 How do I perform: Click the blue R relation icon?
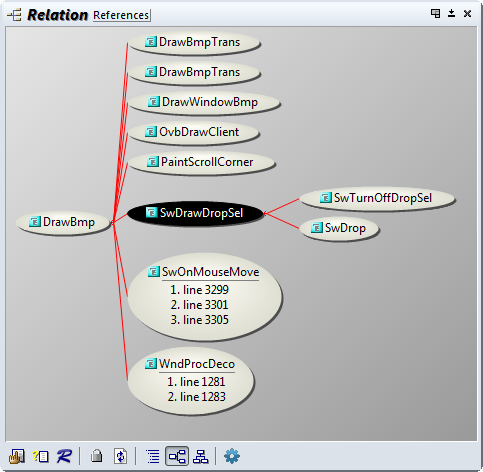(x=64, y=456)
